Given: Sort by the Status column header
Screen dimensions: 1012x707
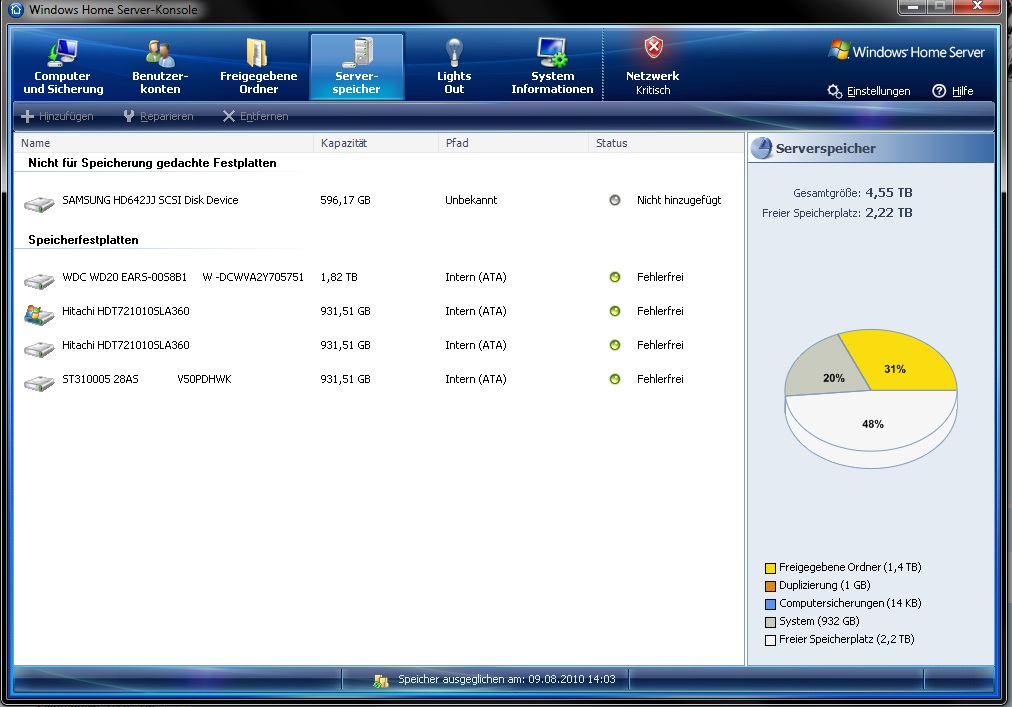Looking at the screenshot, I should point(666,143).
